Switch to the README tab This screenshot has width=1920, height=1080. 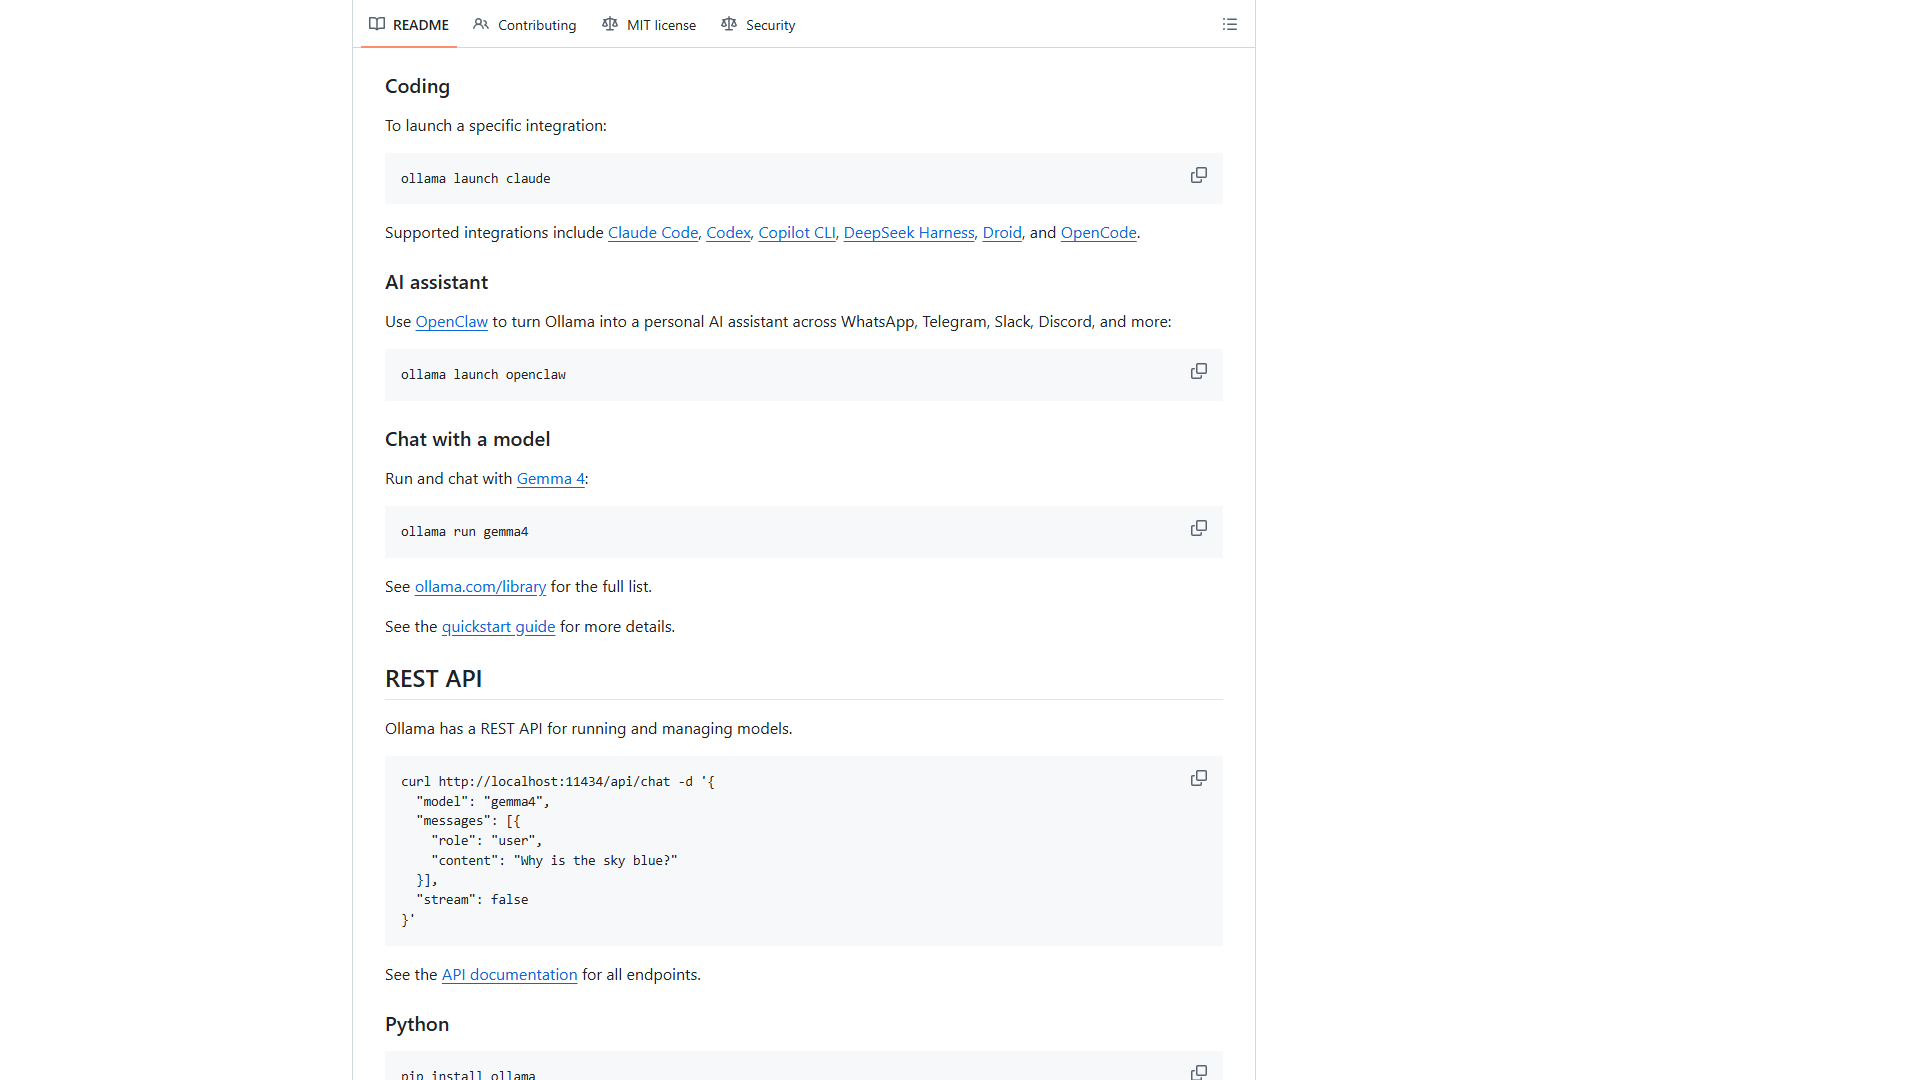(x=409, y=24)
